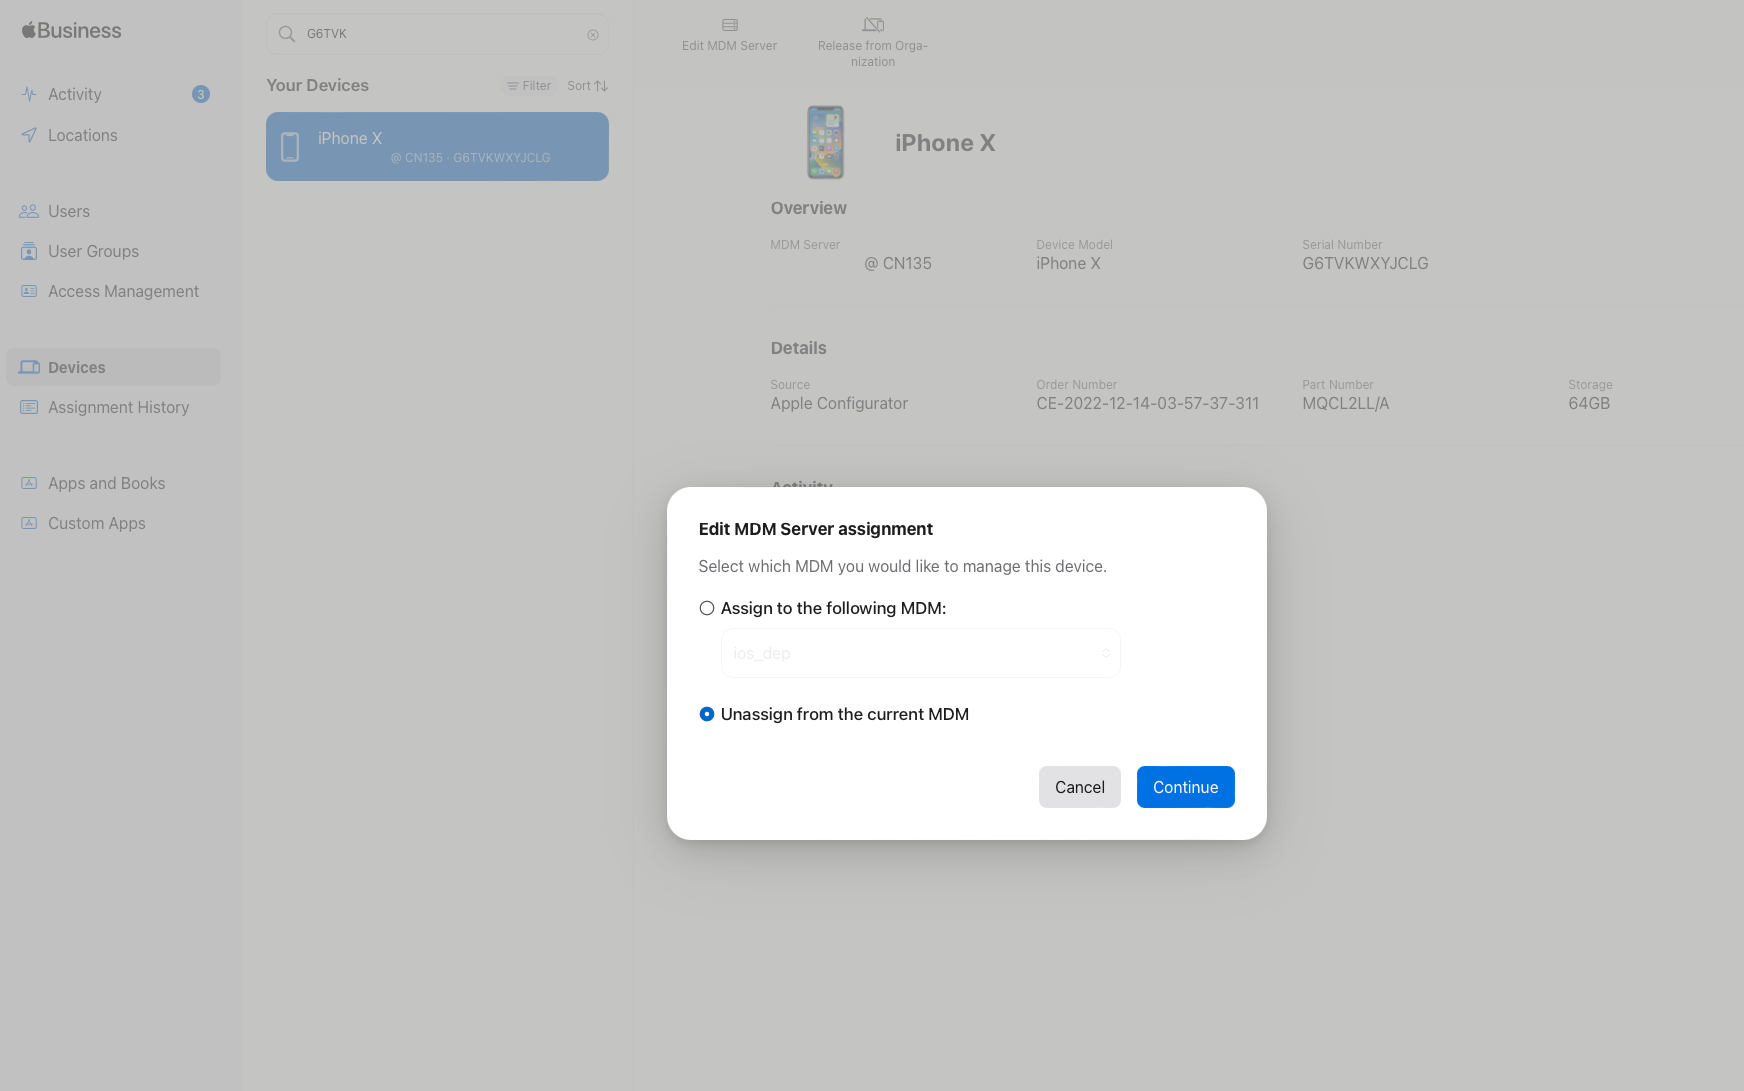Click the Activity pulse icon
Image resolution: width=1744 pixels, height=1091 pixels.
[29, 94]
